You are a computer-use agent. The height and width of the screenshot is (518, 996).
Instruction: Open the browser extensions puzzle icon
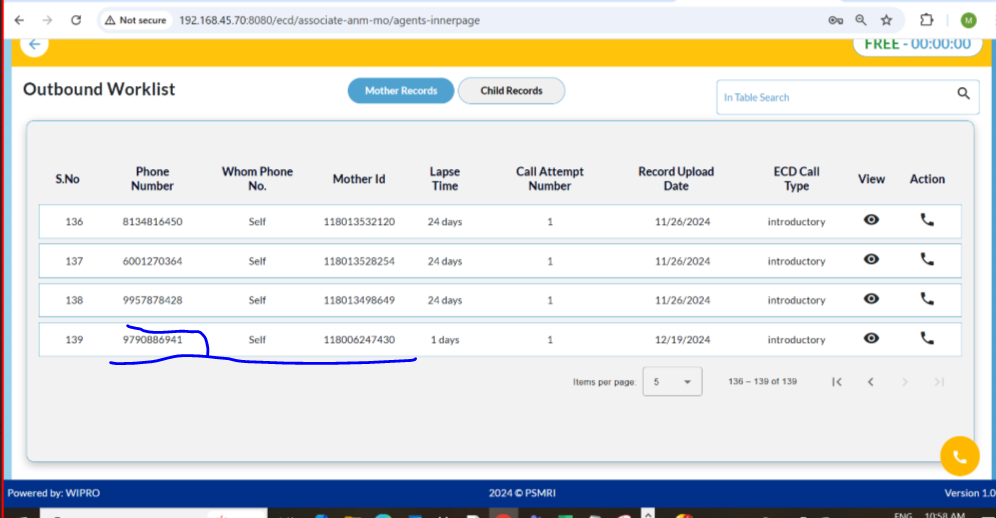tap(926, 20)
